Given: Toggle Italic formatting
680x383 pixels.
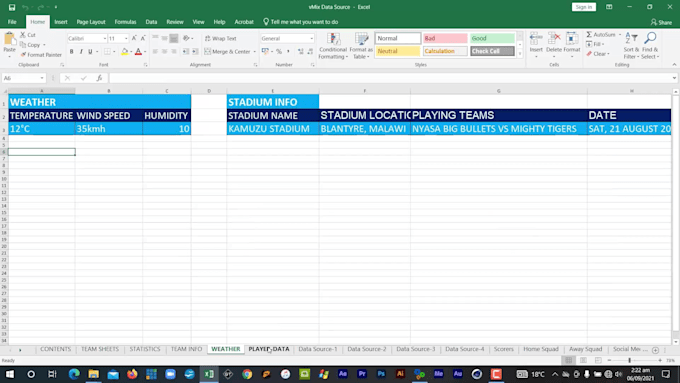Looking at the screenshot, I should pos(81,52).
